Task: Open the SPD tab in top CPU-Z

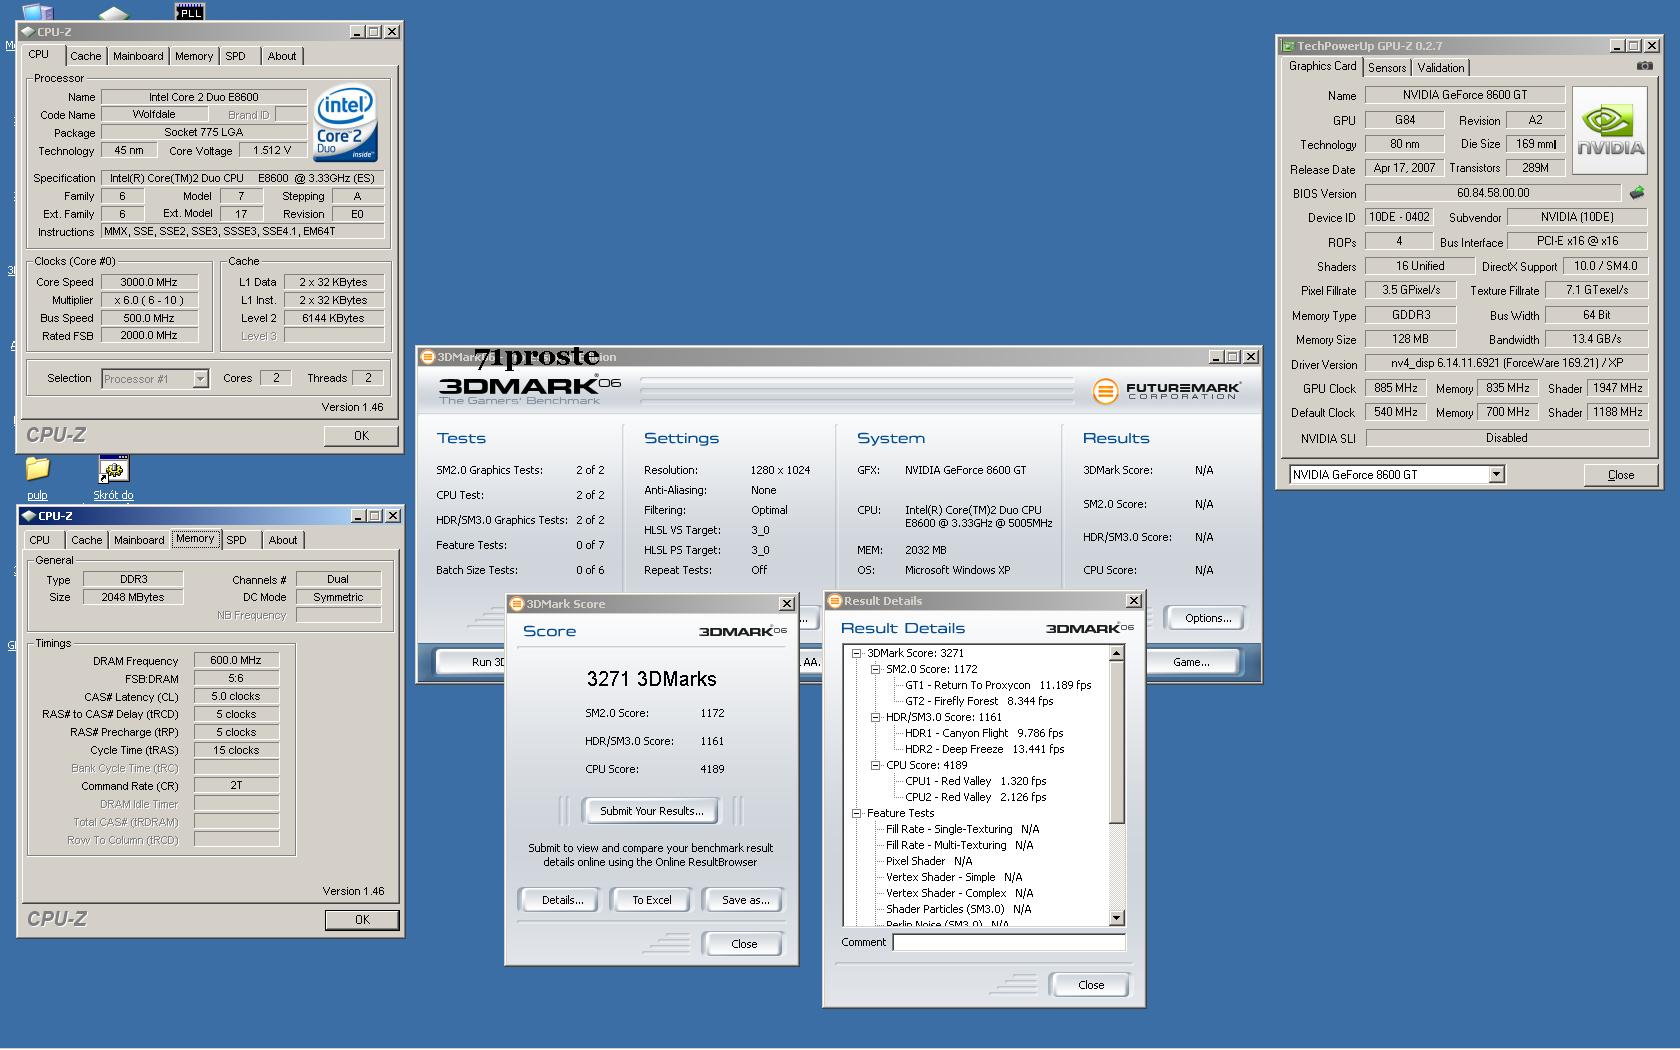Action: (236, 56)
